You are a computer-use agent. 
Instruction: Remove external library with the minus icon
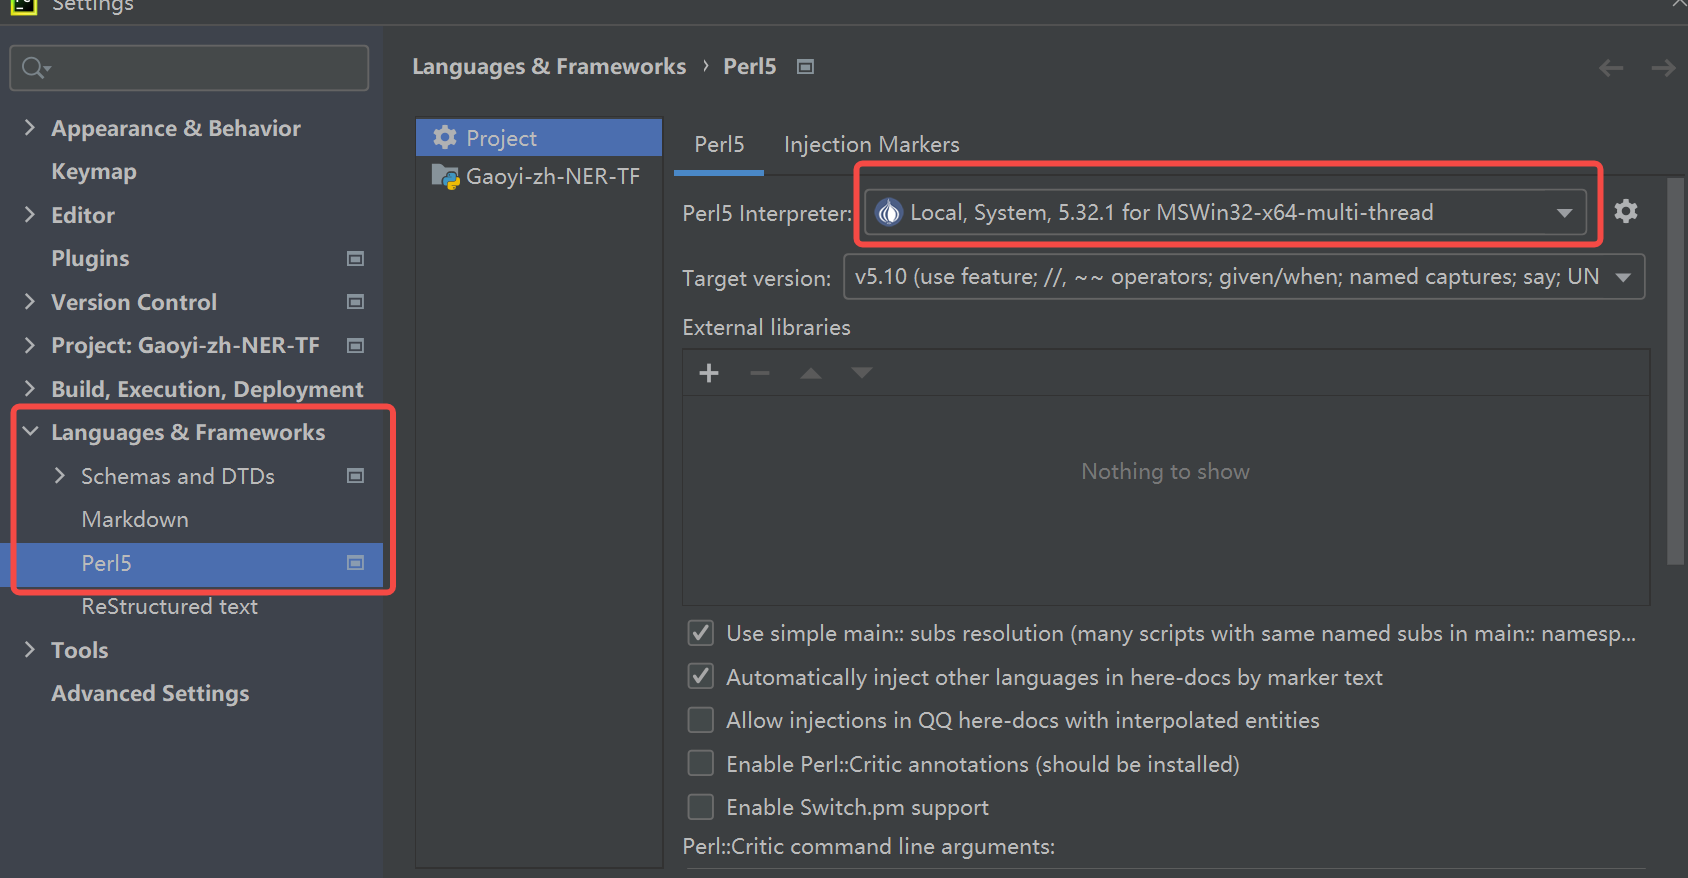click(760, 373)
